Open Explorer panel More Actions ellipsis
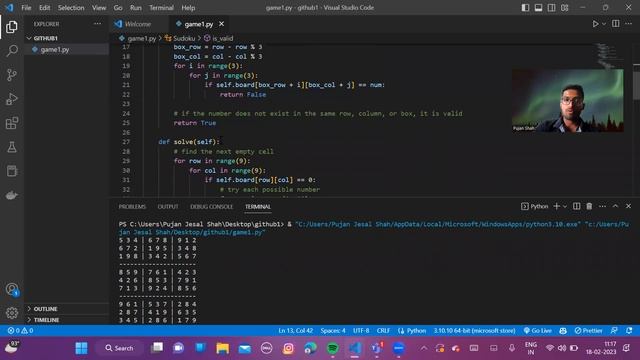Viewport: 640px width, 360px height. point(97,24)
